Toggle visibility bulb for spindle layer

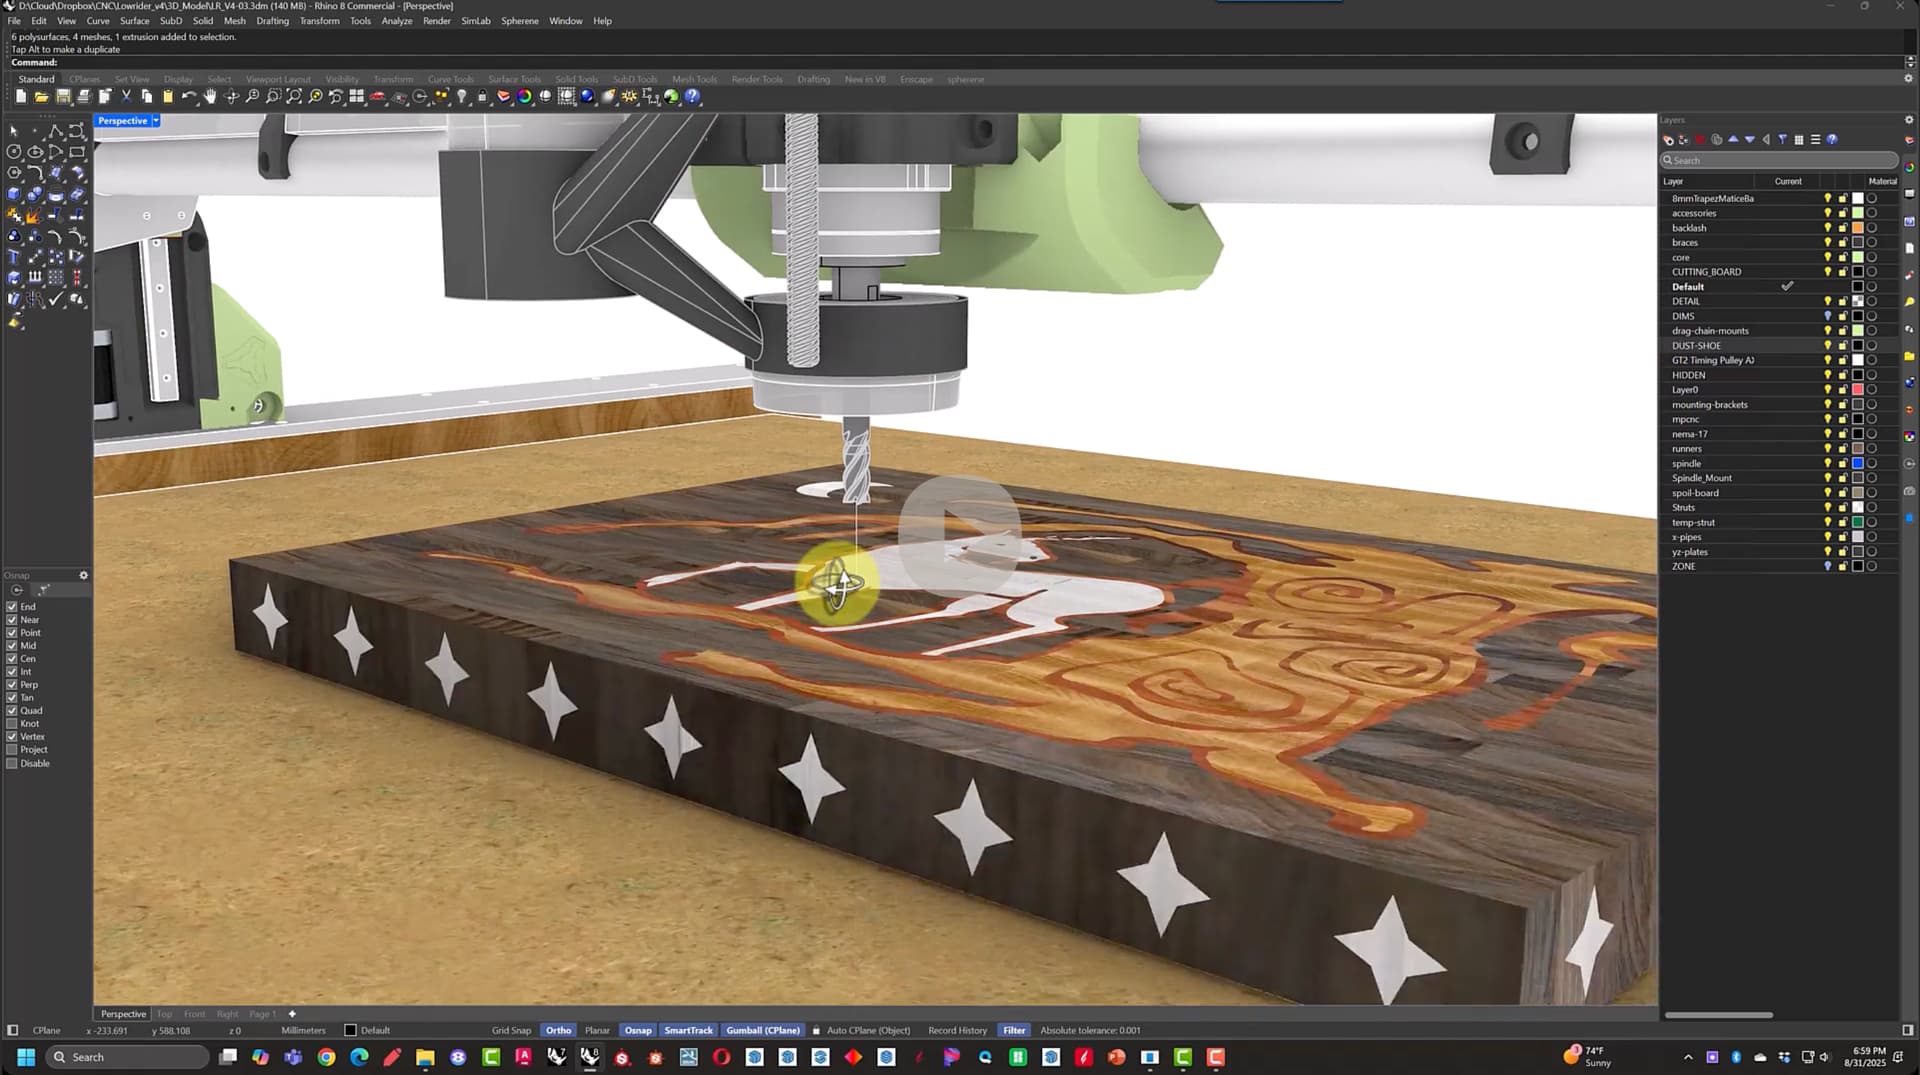1827,464
